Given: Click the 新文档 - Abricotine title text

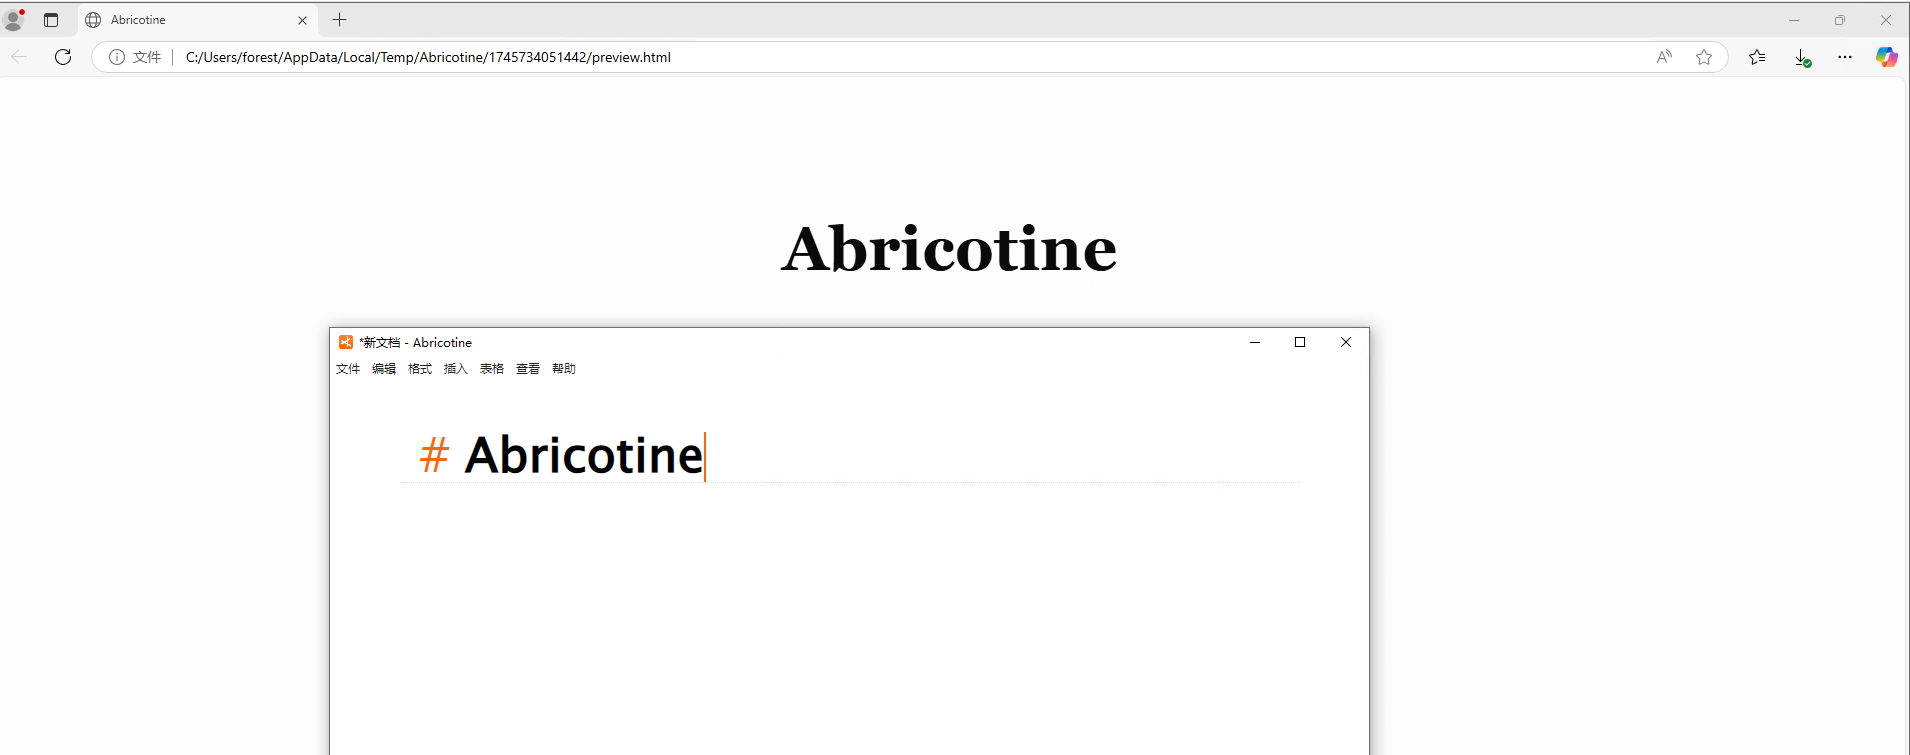Looking at the screenshot, I should 416,342.
